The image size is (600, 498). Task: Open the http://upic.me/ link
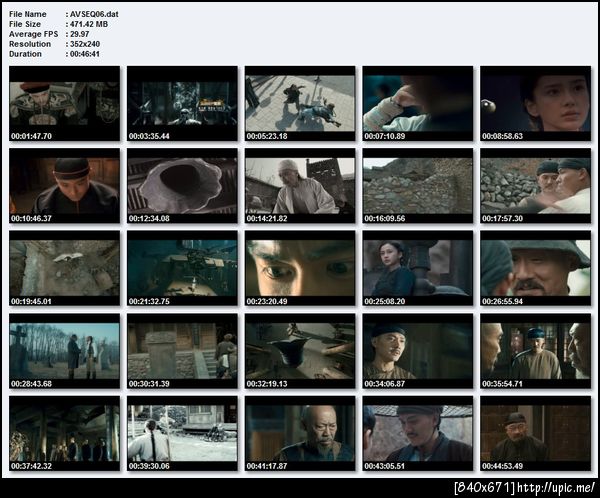click(x=556, y=488)
